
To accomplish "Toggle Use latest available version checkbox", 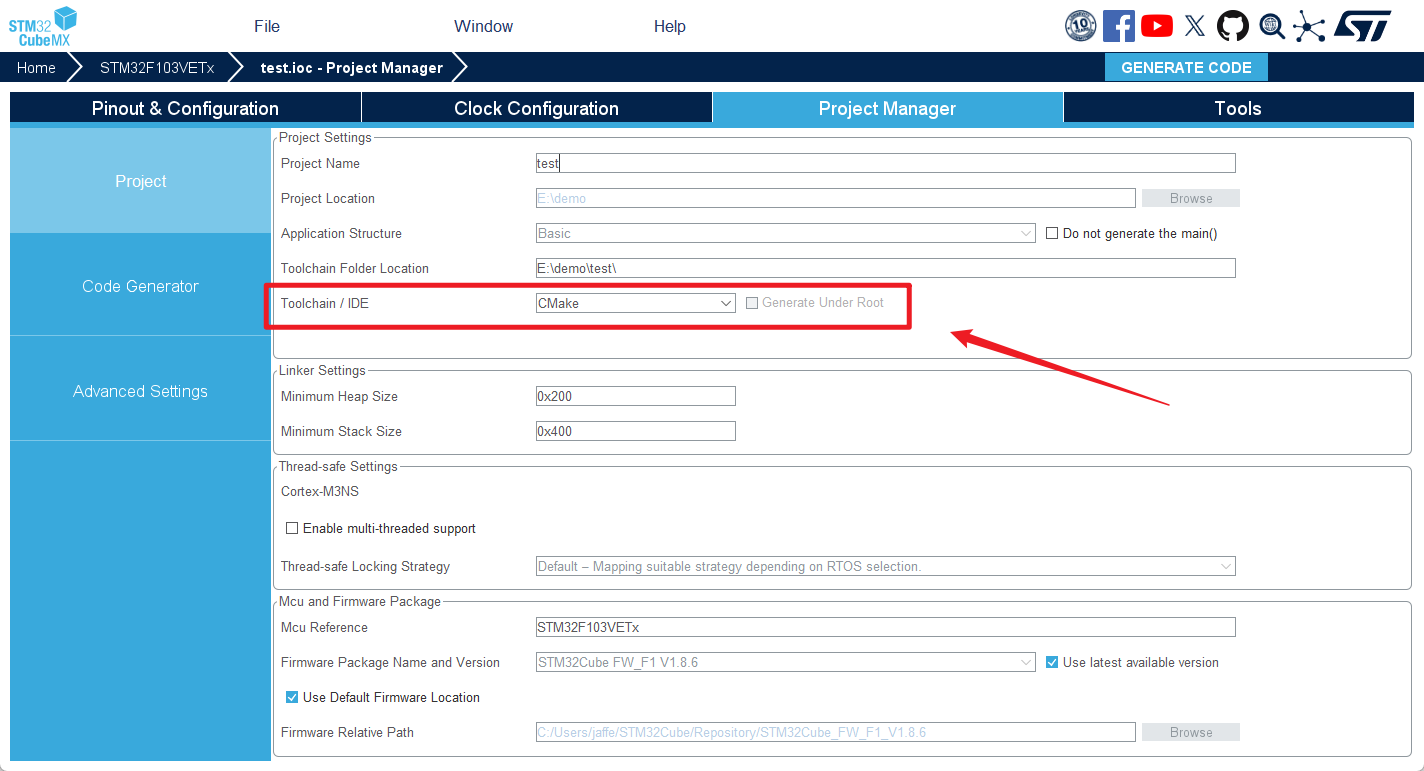I will (x=1052, y=662).
